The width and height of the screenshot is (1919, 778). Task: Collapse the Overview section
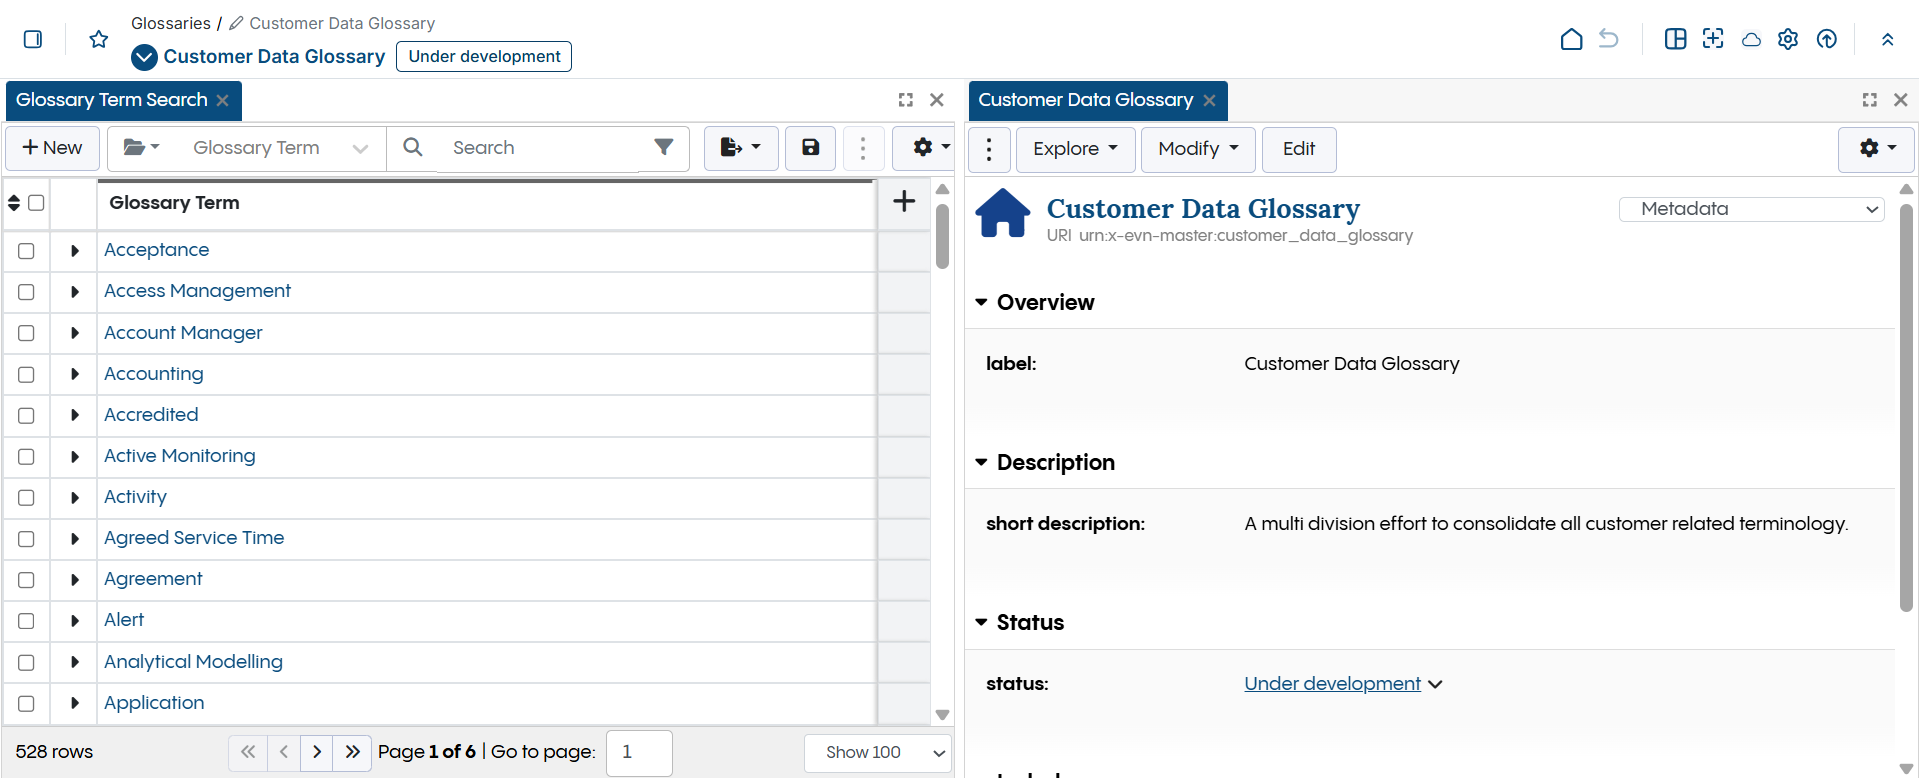pyautogui.click(x=981, y=302)
